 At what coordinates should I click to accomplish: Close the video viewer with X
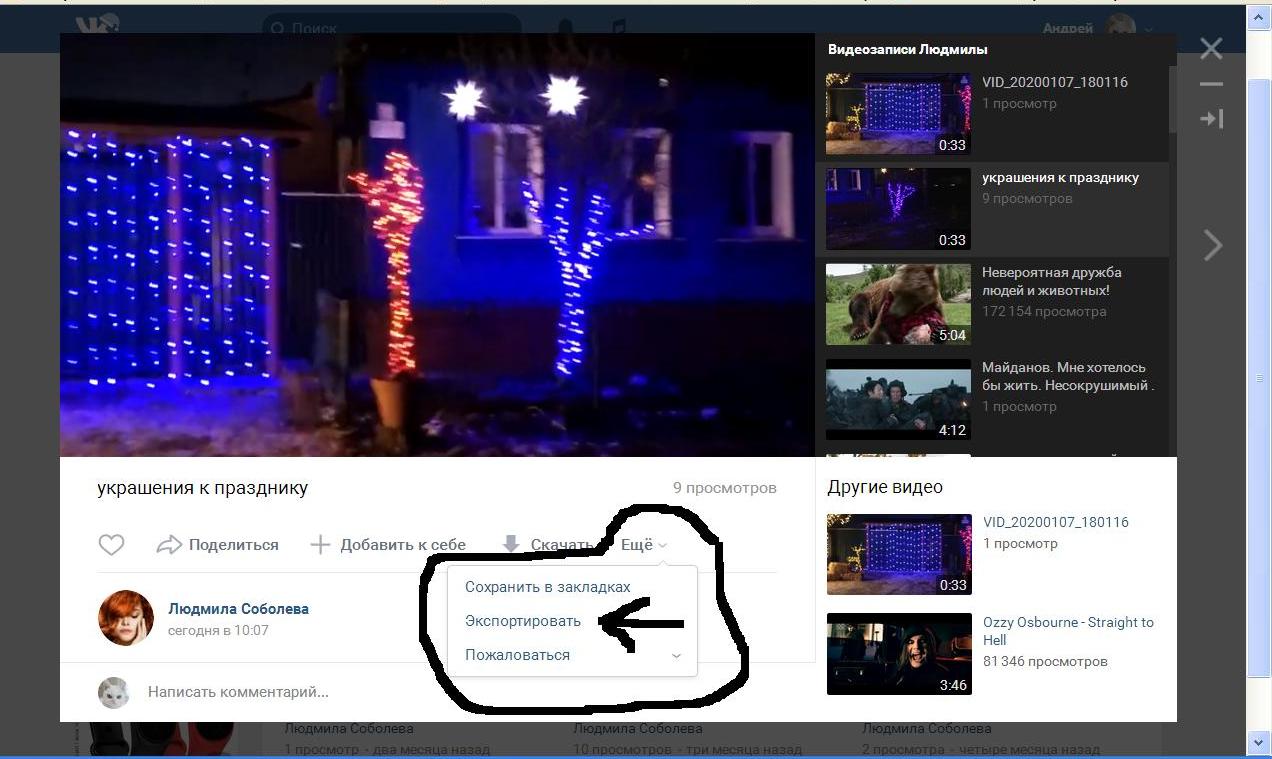click(1211, 48)
